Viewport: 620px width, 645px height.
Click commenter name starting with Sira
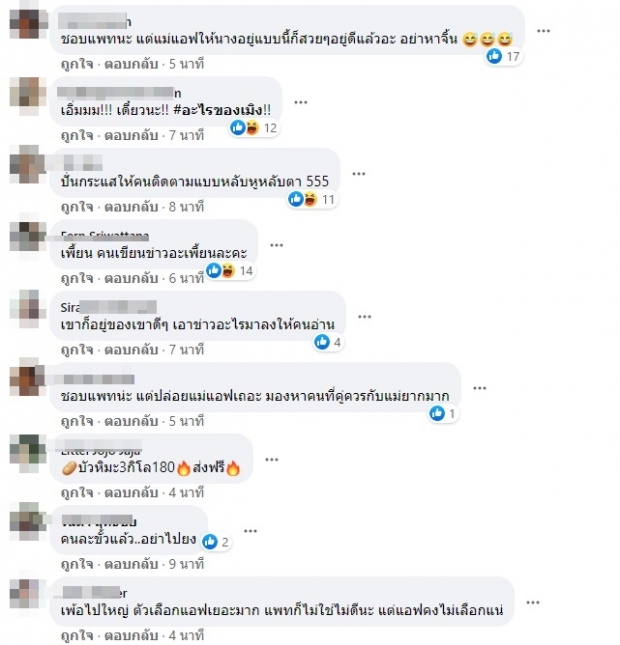pyautogui.click(x=109, y=307)
